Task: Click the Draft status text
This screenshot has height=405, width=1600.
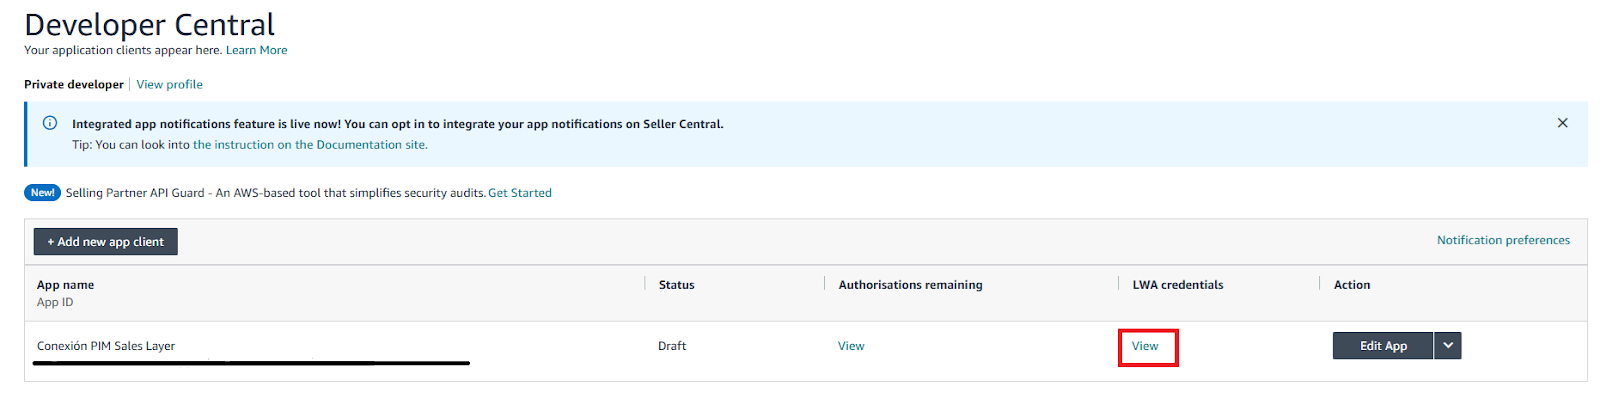Action: point(672,346)
